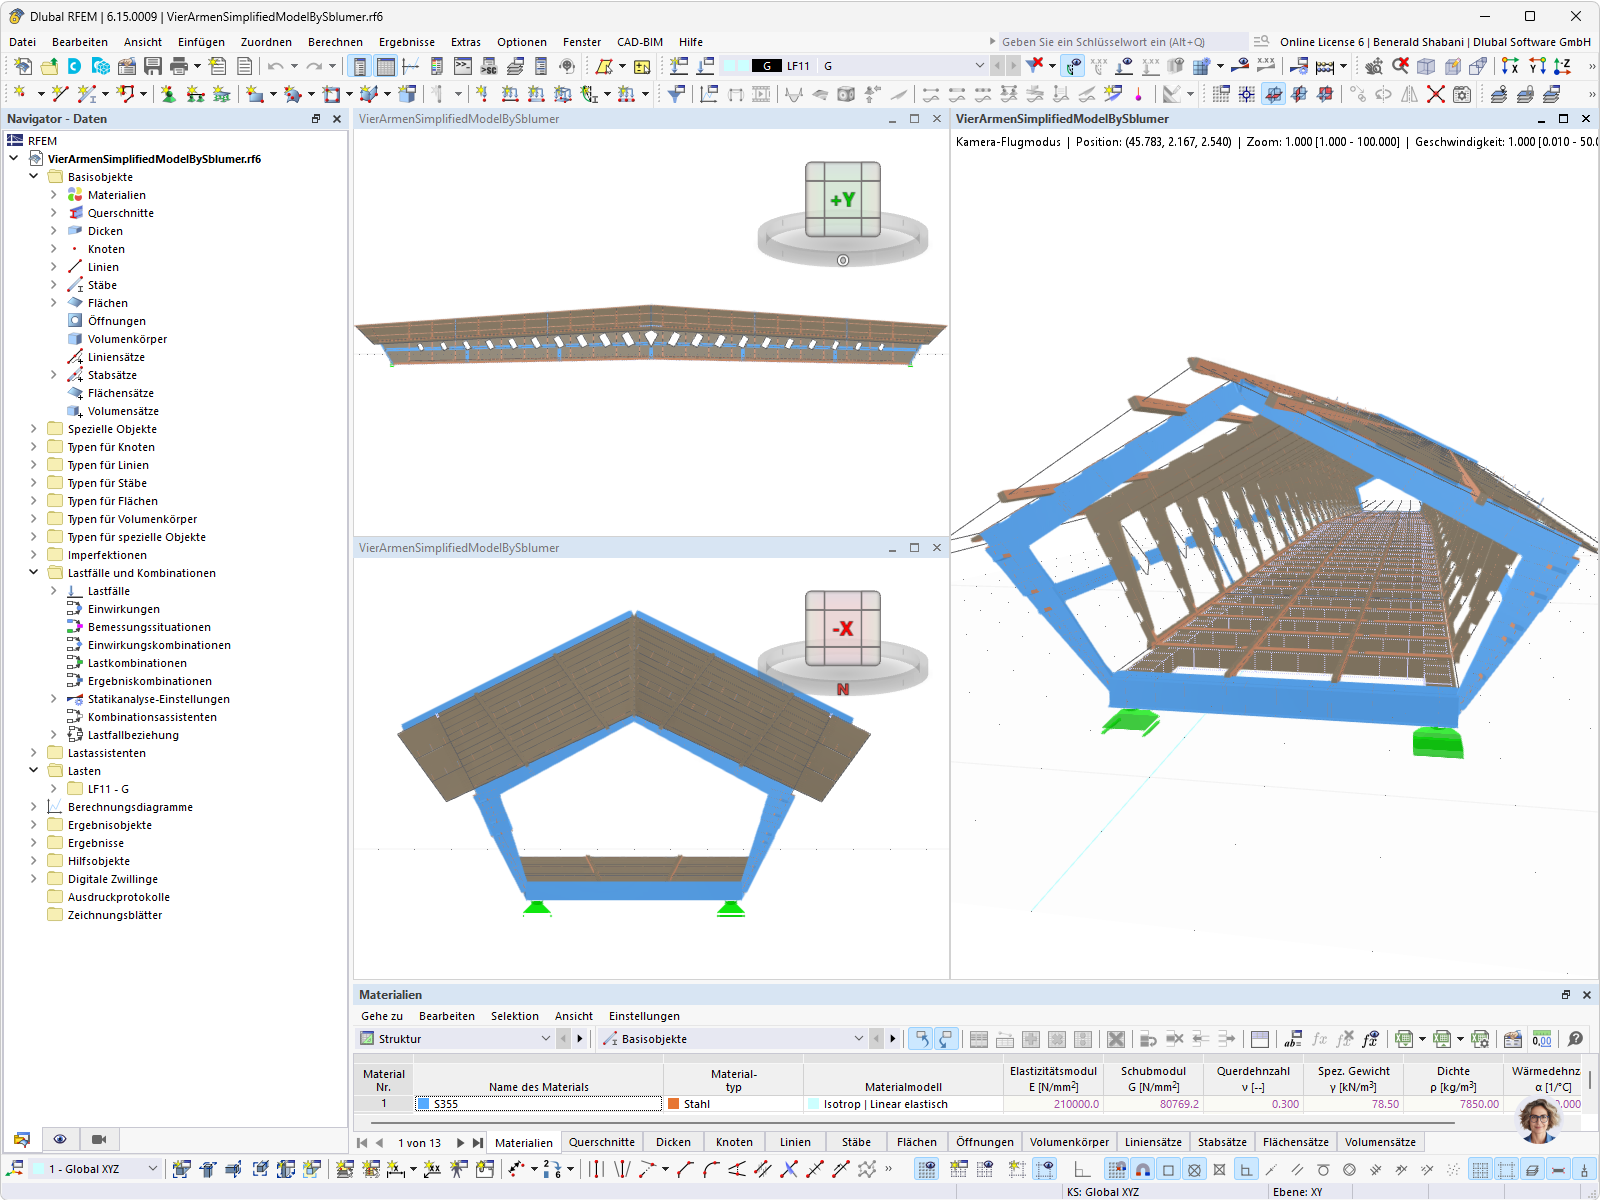Viewport: 1600px width, 1200px height.
Task: Toggle the perpendicular snap button in the bottom toolbar
Action: (1246, 1169)
